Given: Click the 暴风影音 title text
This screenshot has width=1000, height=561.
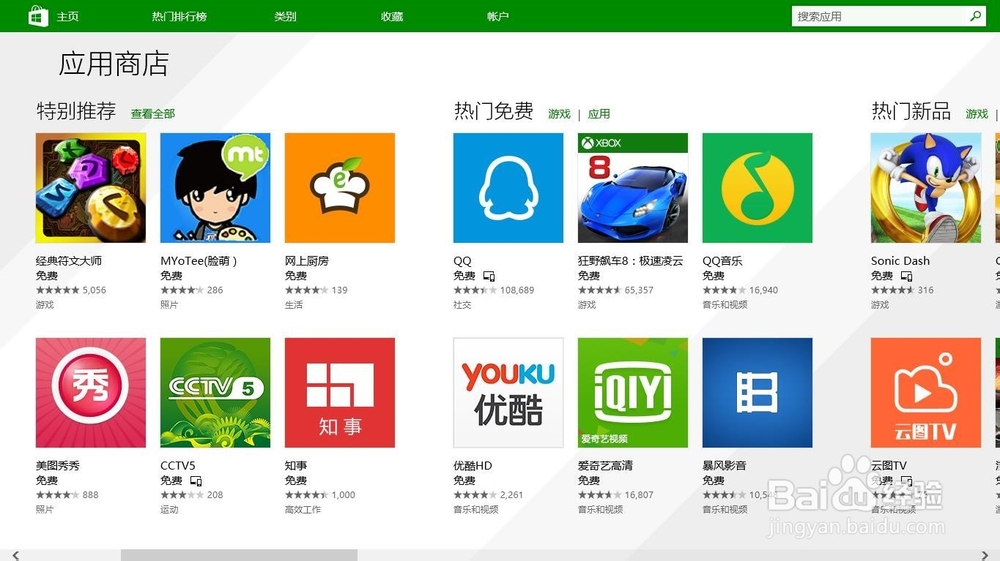Looking at the screenshot, I should point(724,465).
